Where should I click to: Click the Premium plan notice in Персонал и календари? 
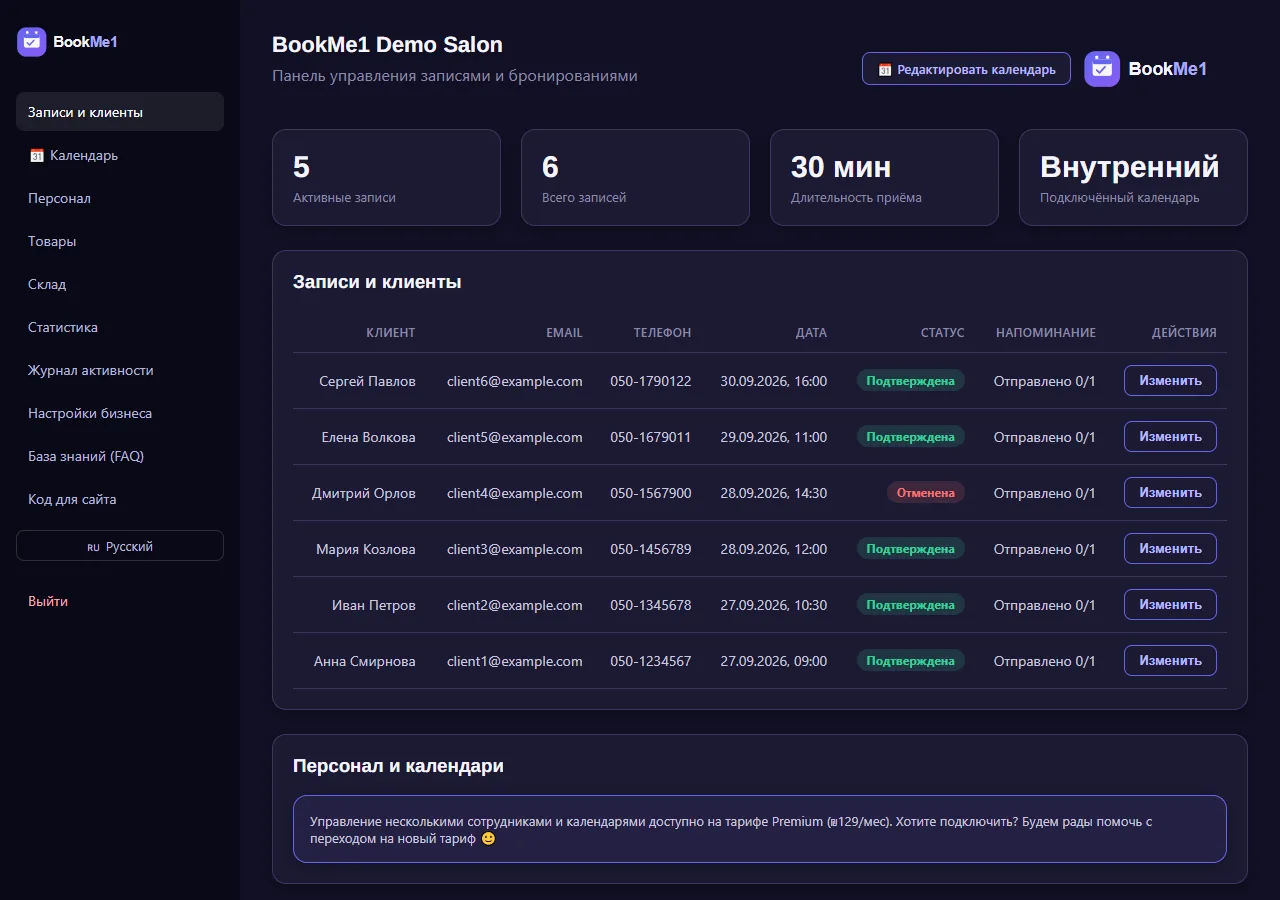pyautogui.click(x=760, y=829)
